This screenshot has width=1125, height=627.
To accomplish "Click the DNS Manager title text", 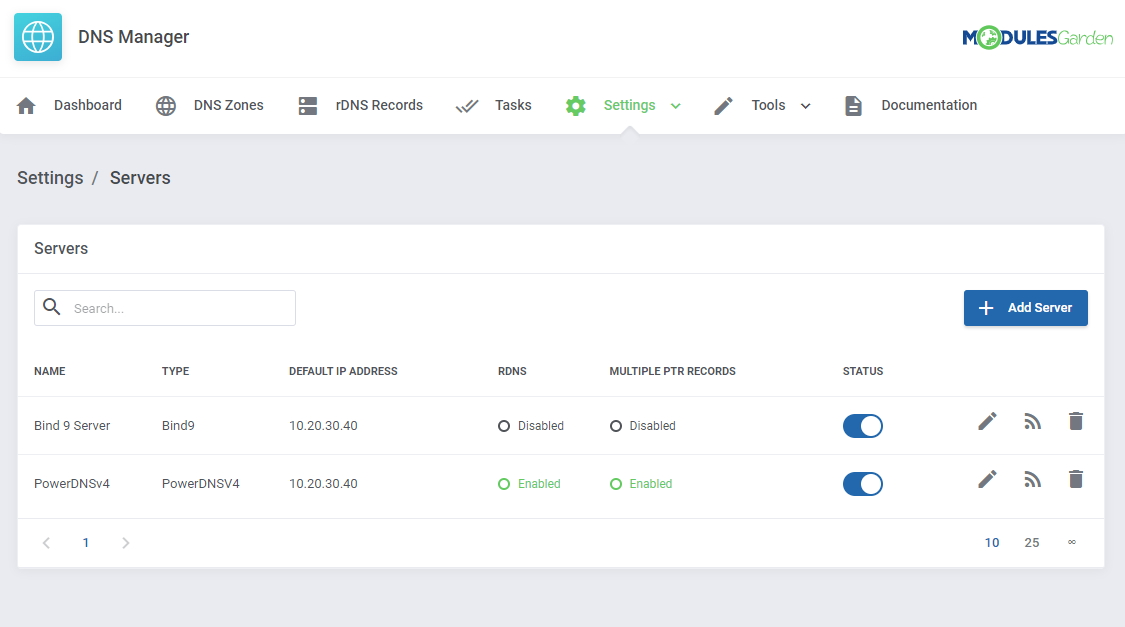I will pos(133,37).
